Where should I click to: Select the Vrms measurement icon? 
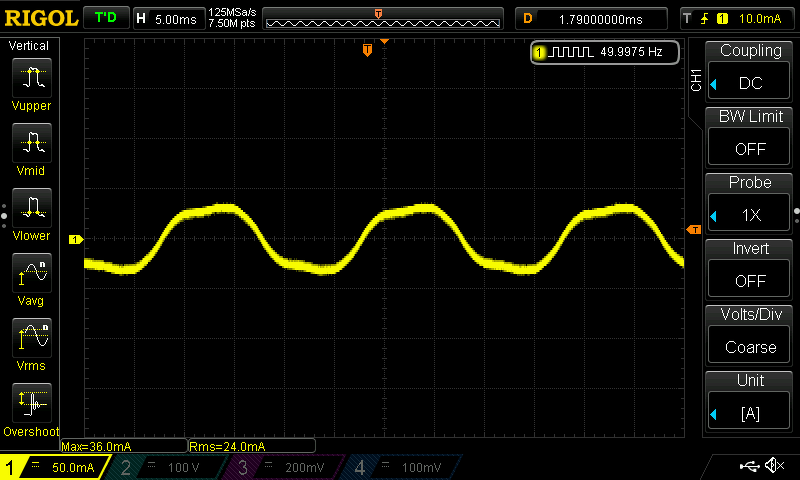click(x=32, y=338)
